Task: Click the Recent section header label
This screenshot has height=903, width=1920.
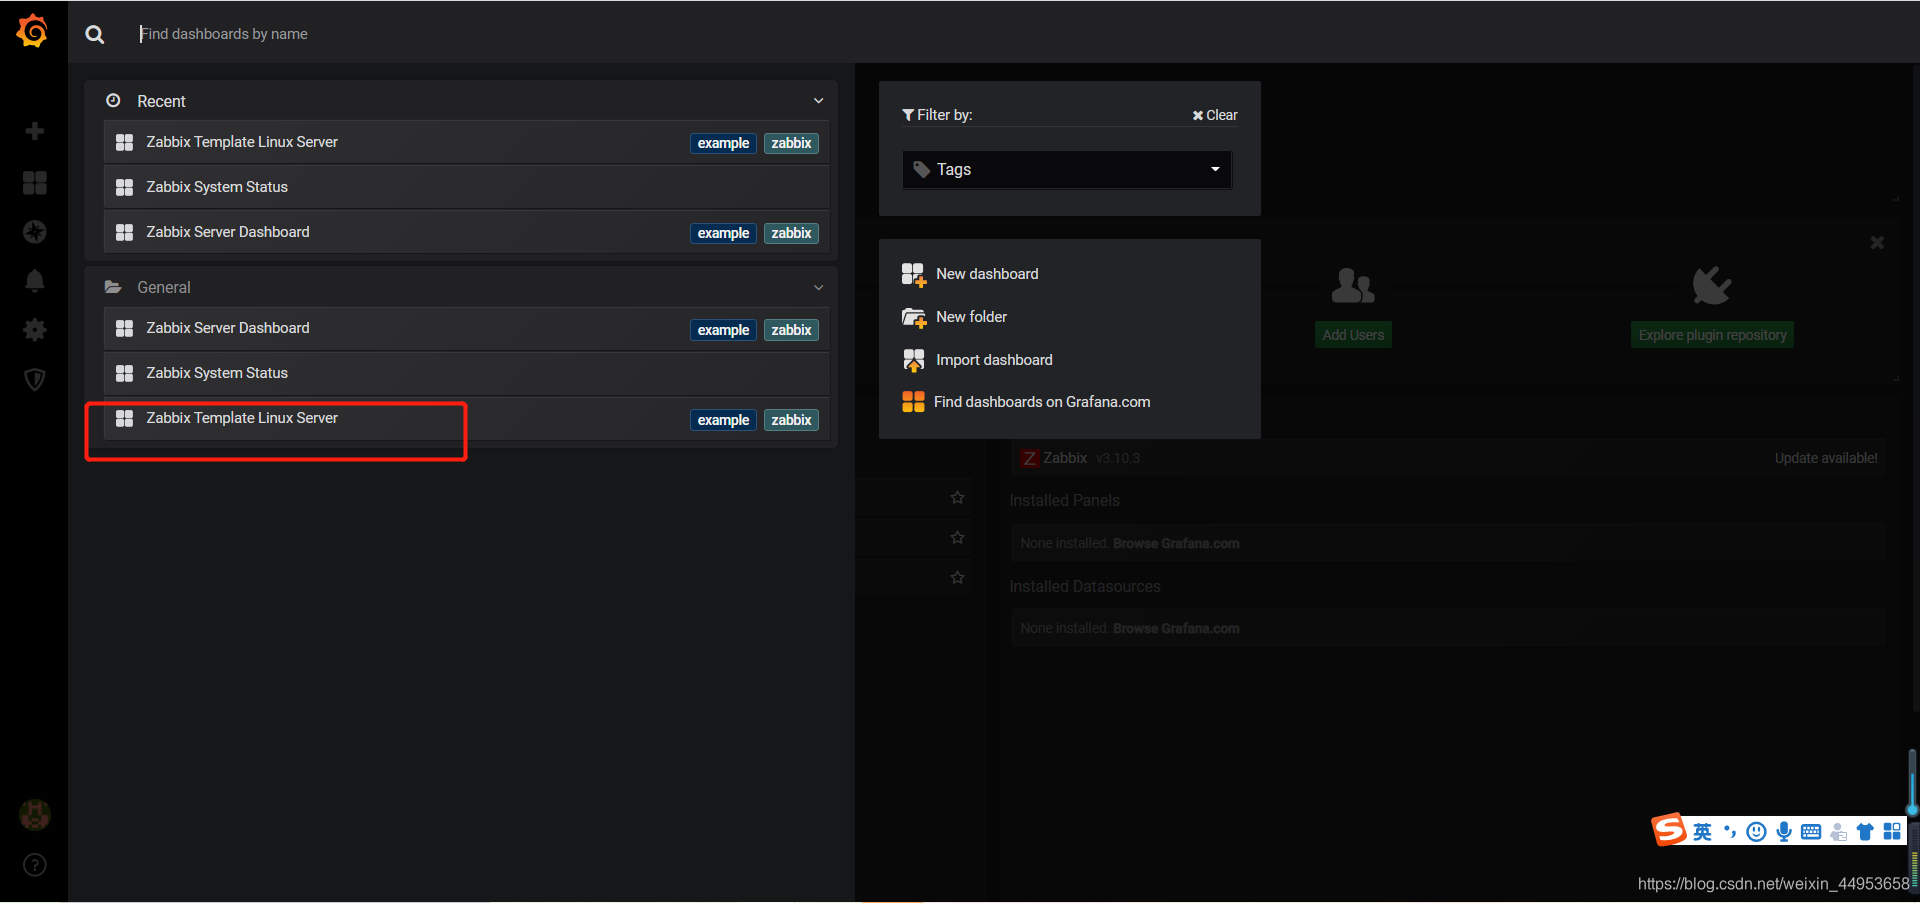Action: click(161, 101)
